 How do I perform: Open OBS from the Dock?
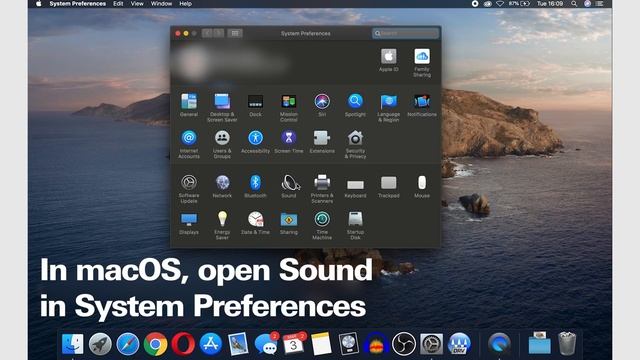pos(404,344)
